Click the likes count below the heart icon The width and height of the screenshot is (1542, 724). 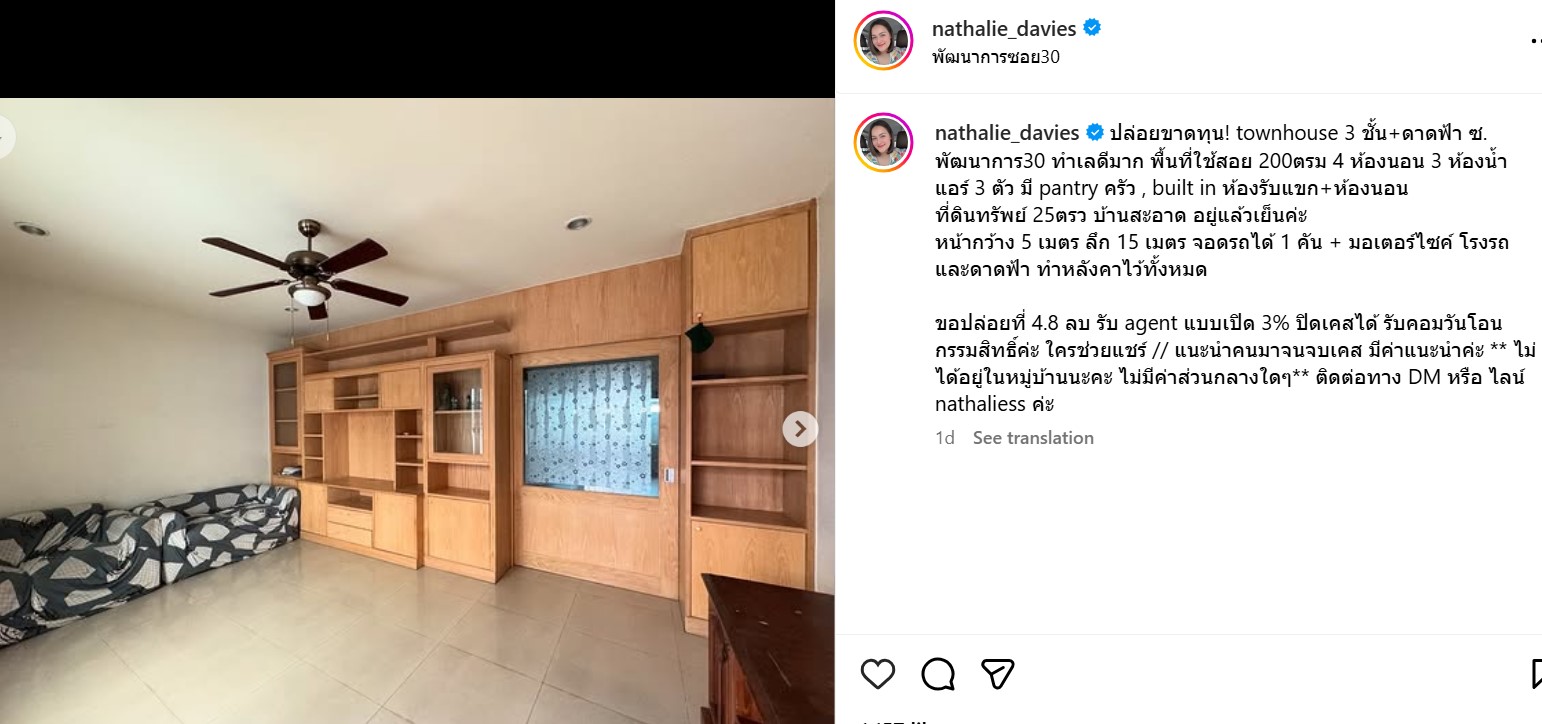[x=895, y=720]
